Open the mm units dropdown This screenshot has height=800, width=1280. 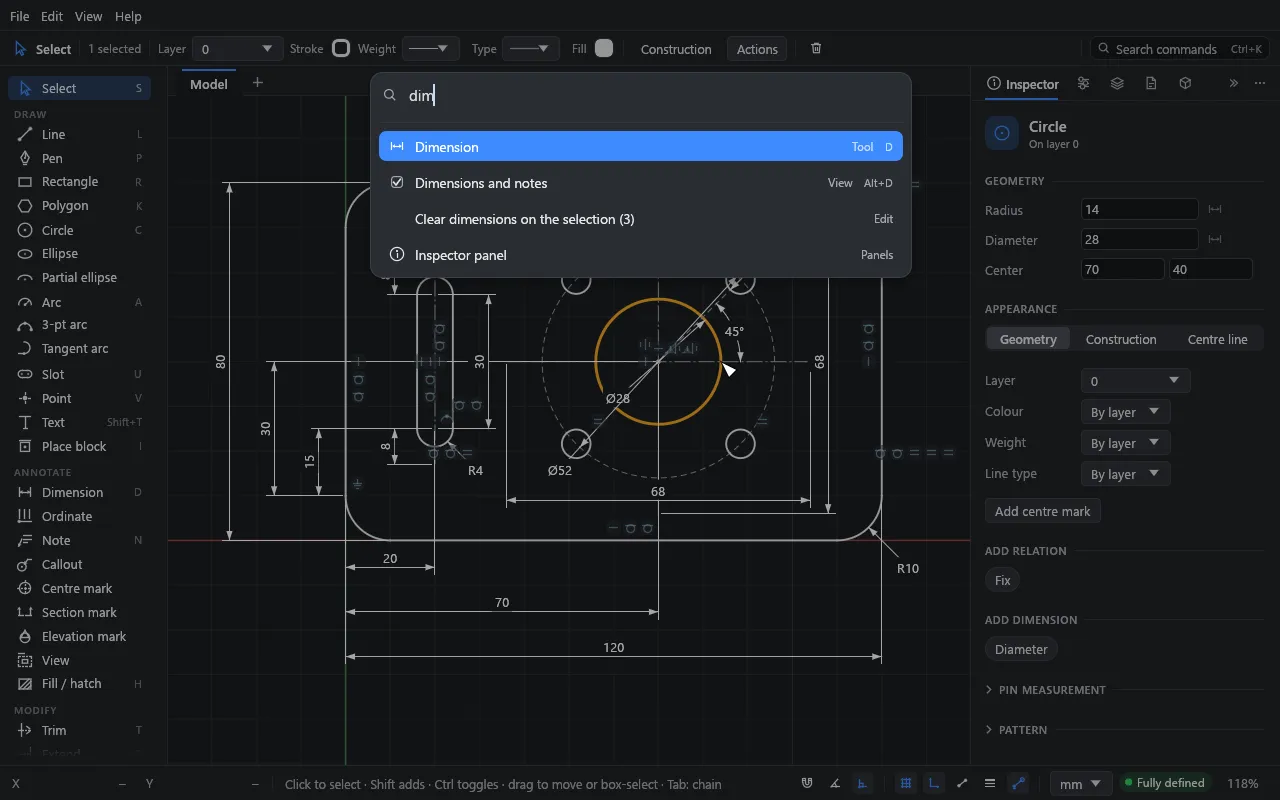pyautogui.click(x=1080, y=784)
